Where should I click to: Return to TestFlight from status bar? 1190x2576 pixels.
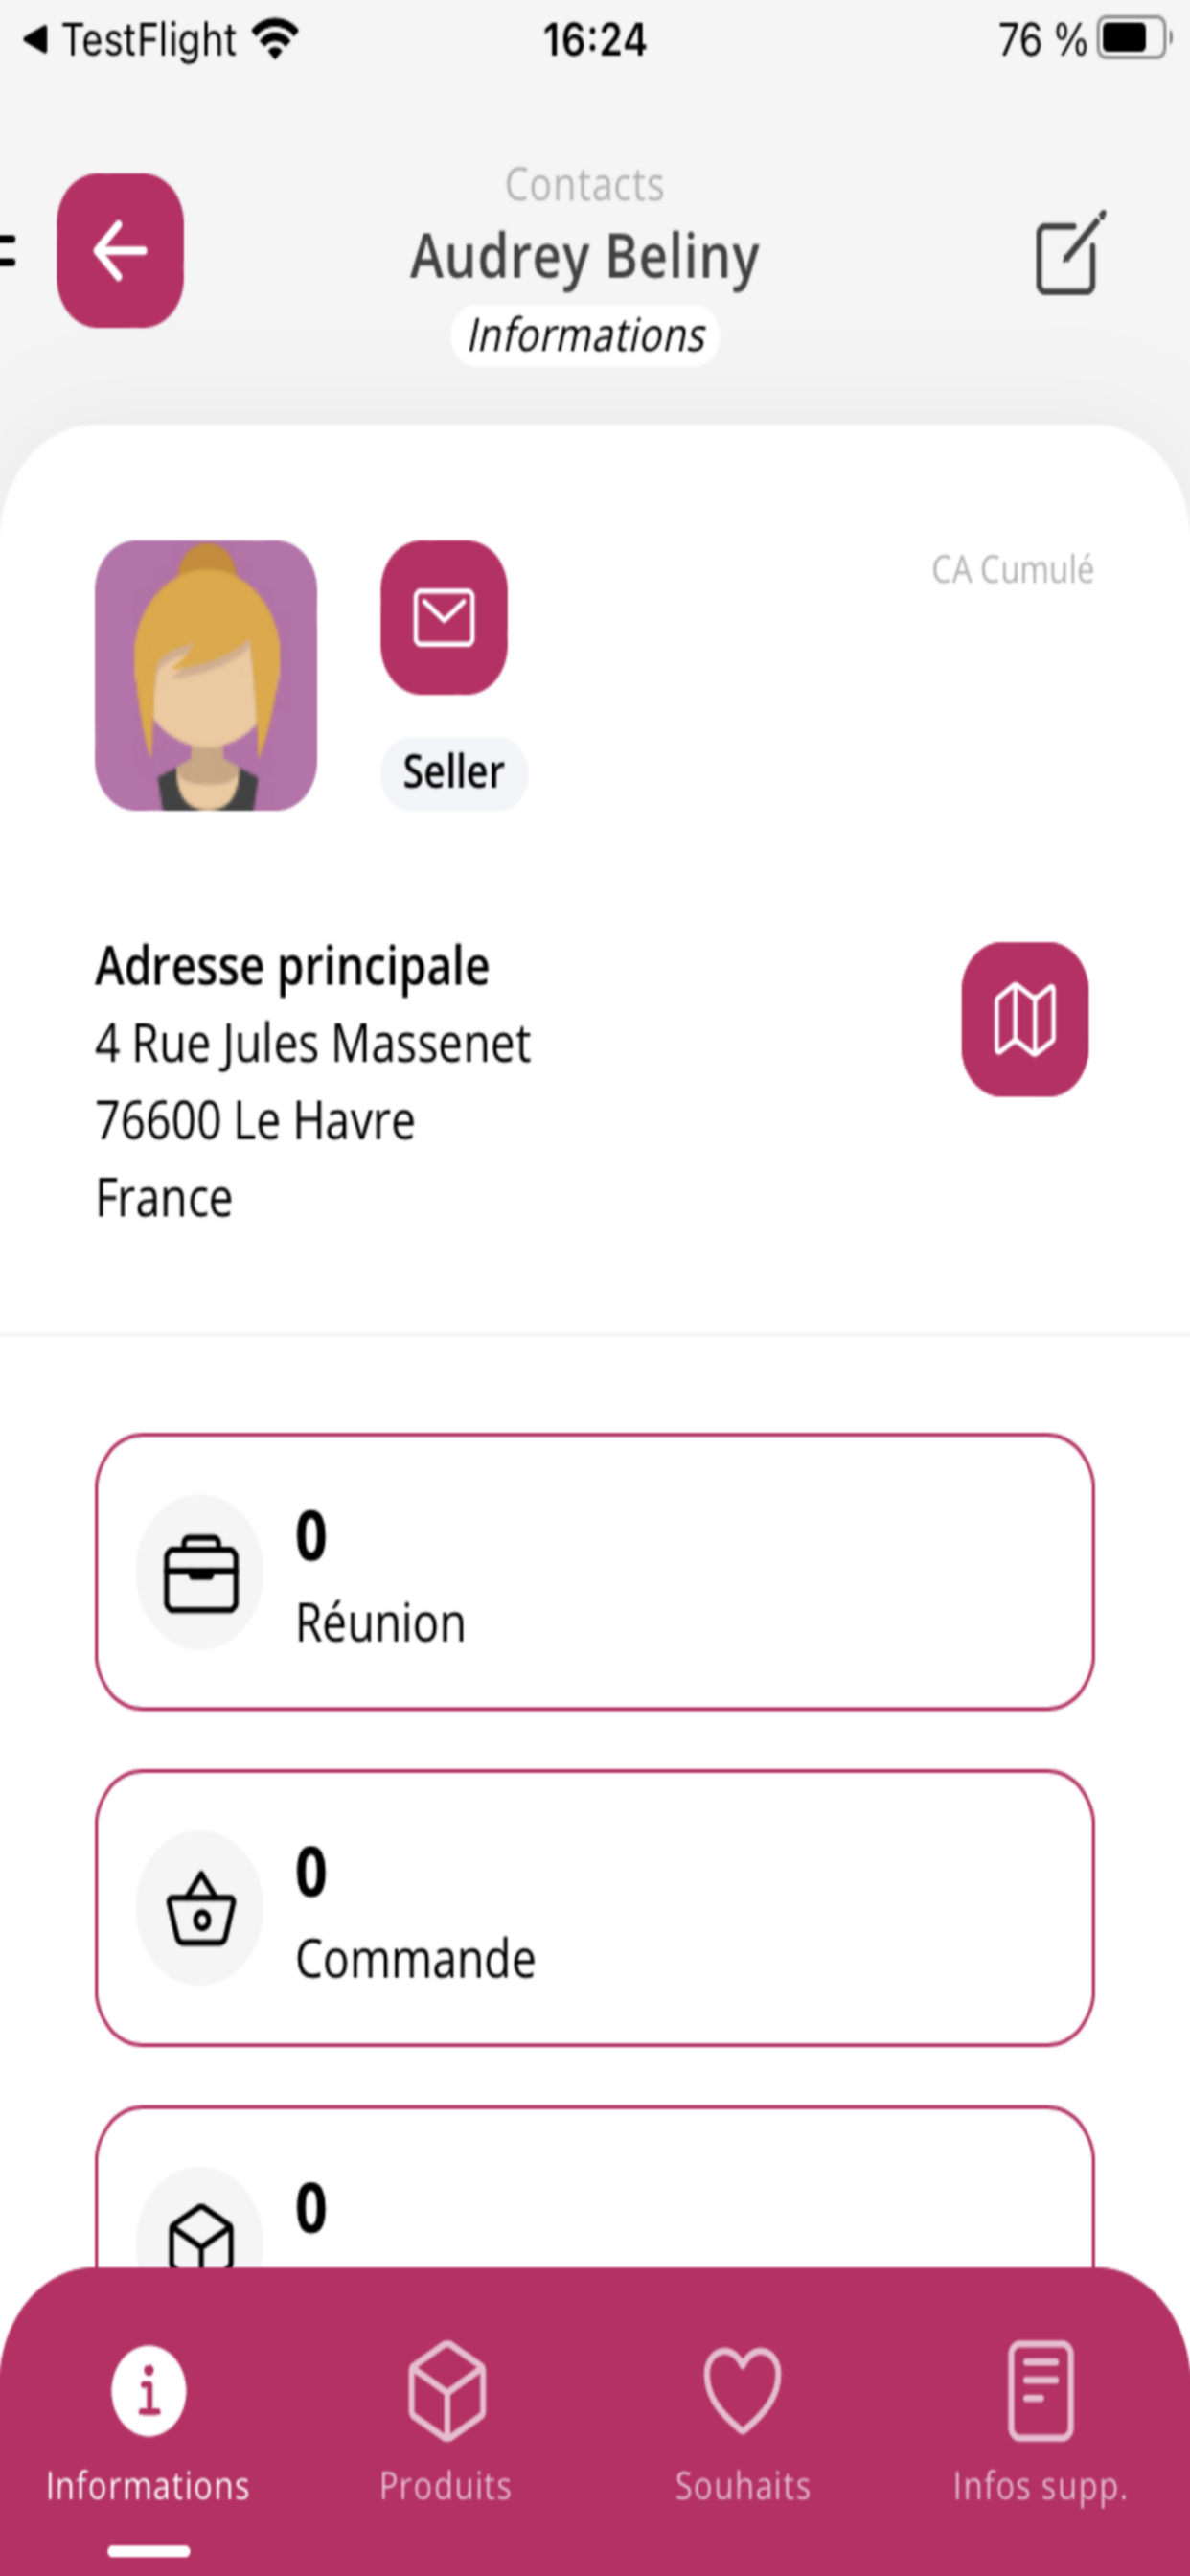click(x=131, y=40)
